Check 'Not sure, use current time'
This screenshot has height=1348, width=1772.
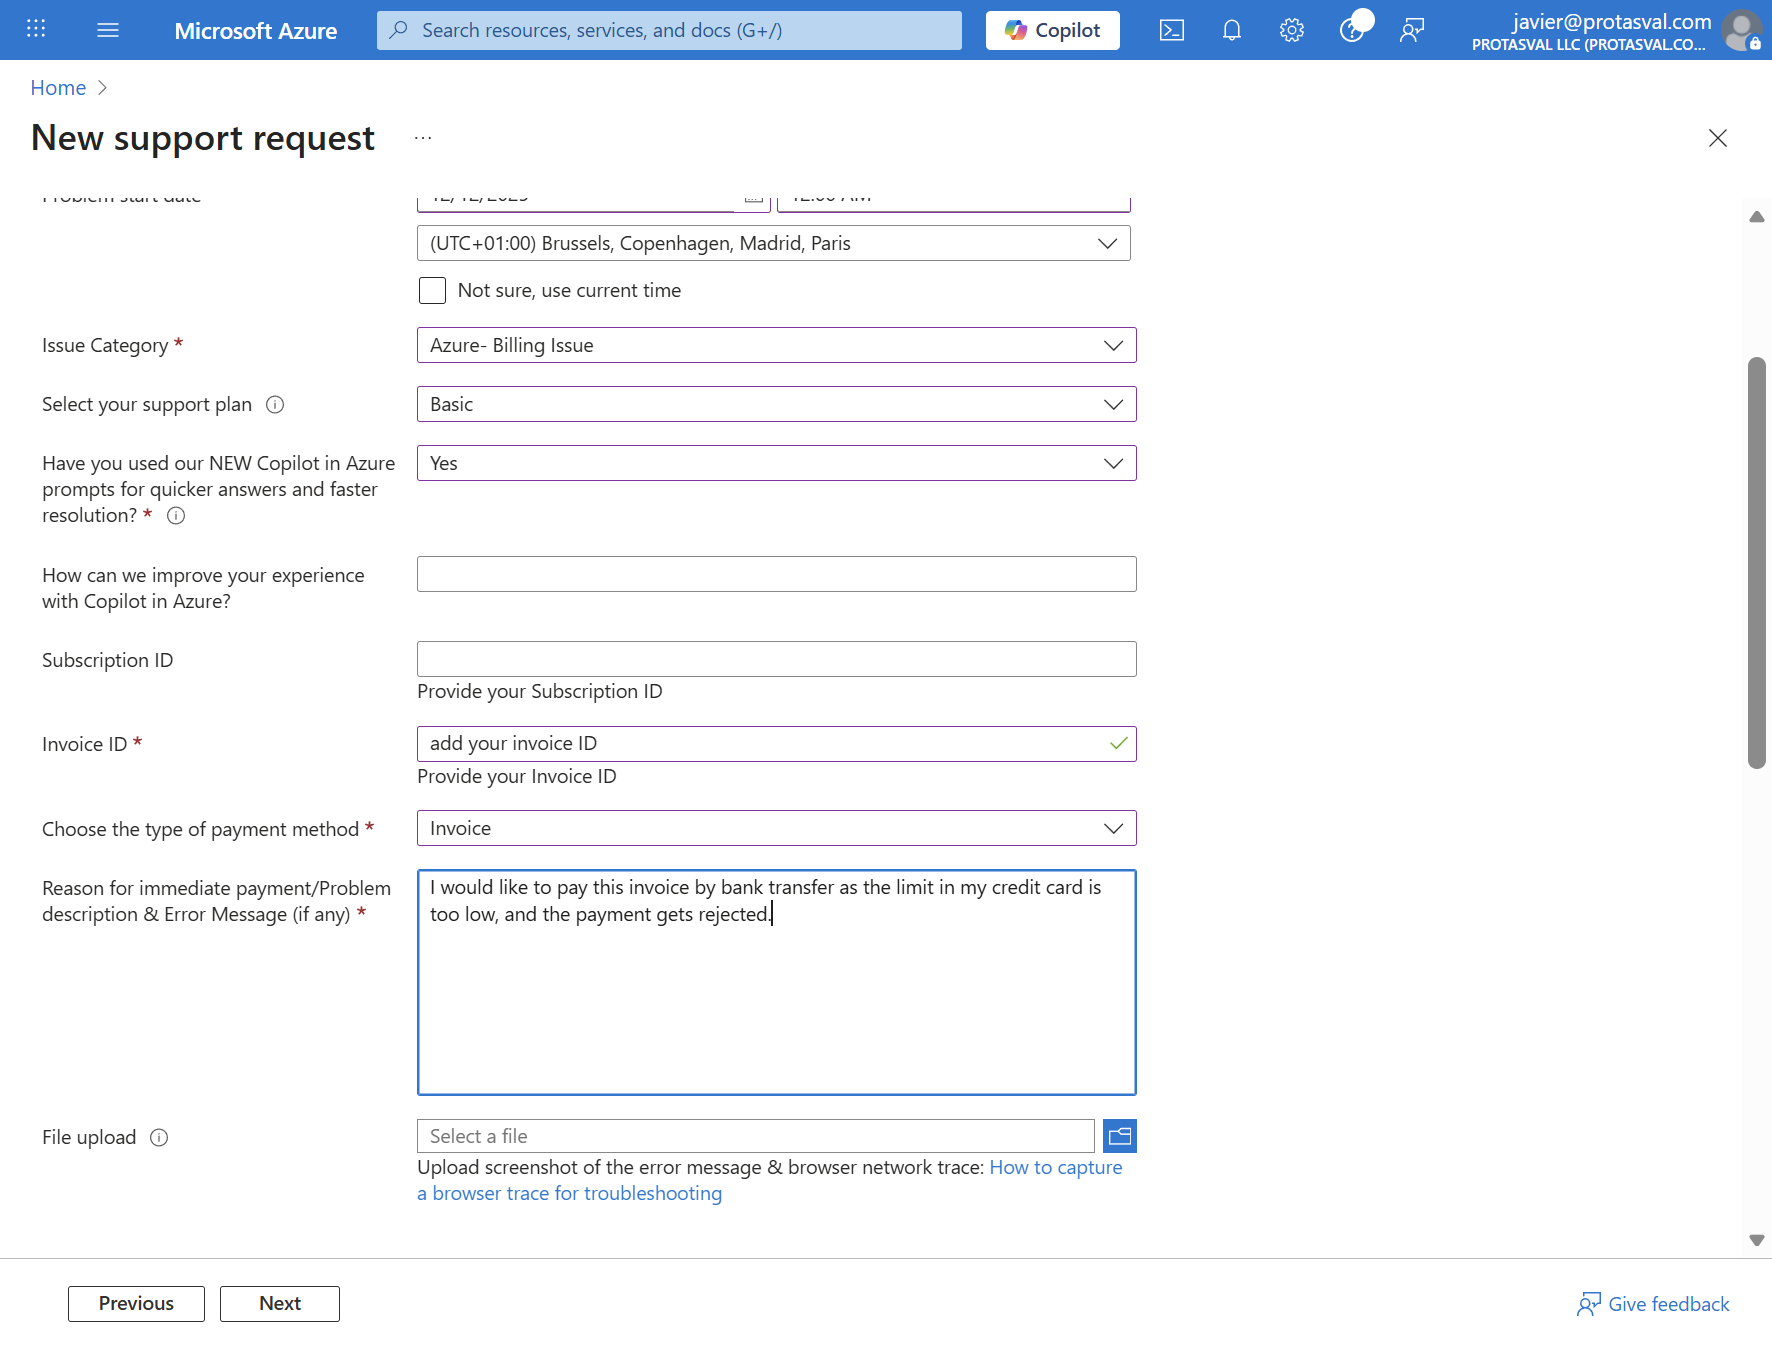[x=432, y=290]
